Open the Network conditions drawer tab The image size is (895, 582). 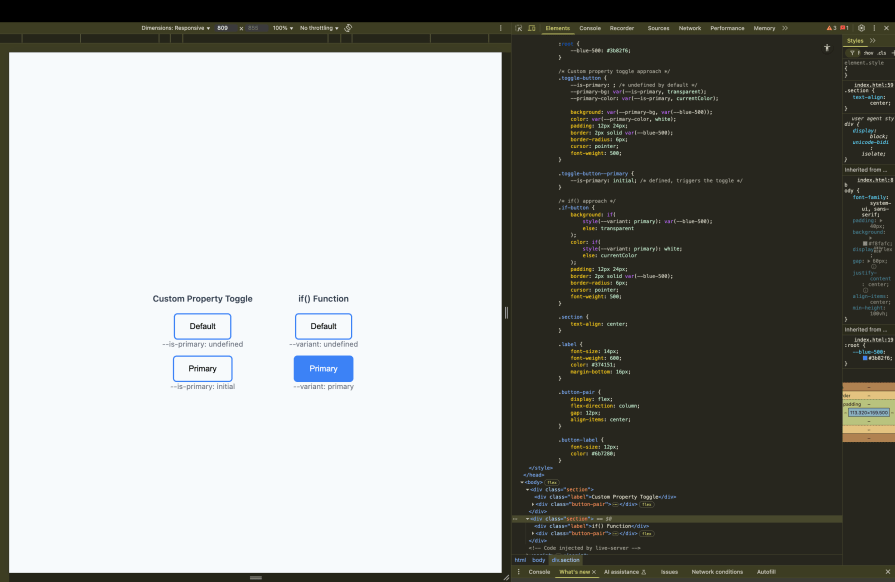coord(718,571)
